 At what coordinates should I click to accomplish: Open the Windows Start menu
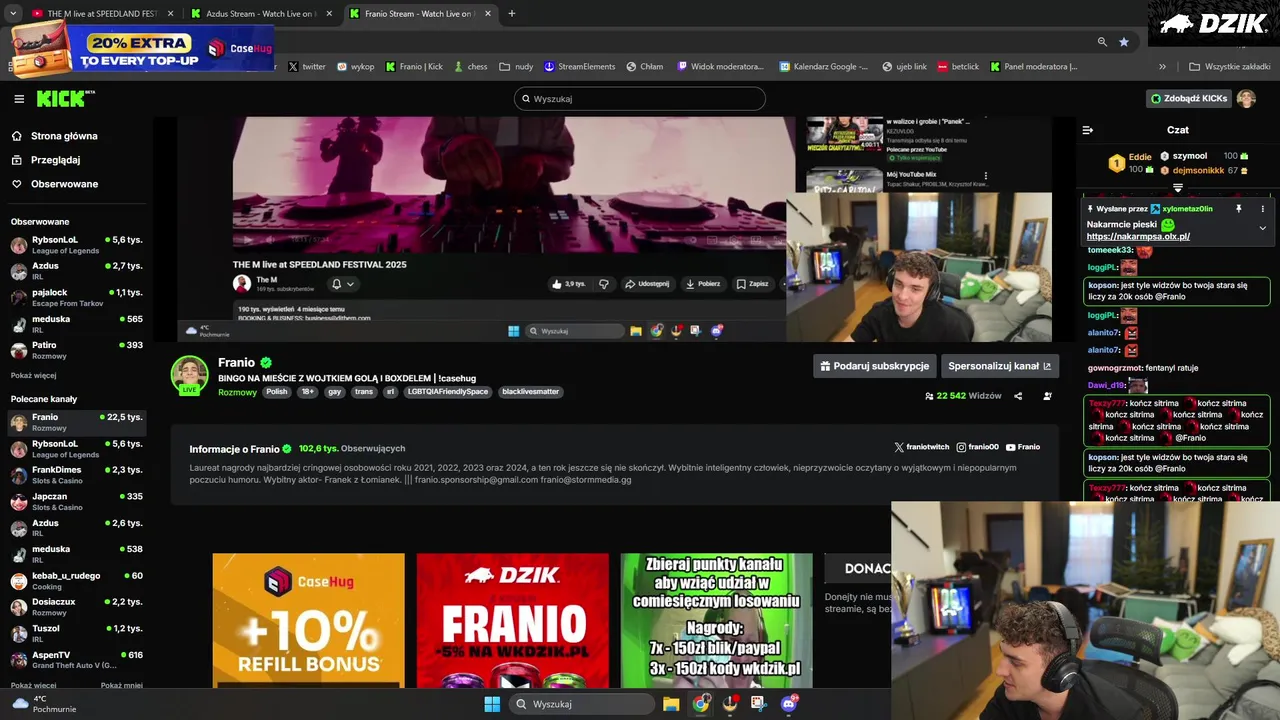492,704
